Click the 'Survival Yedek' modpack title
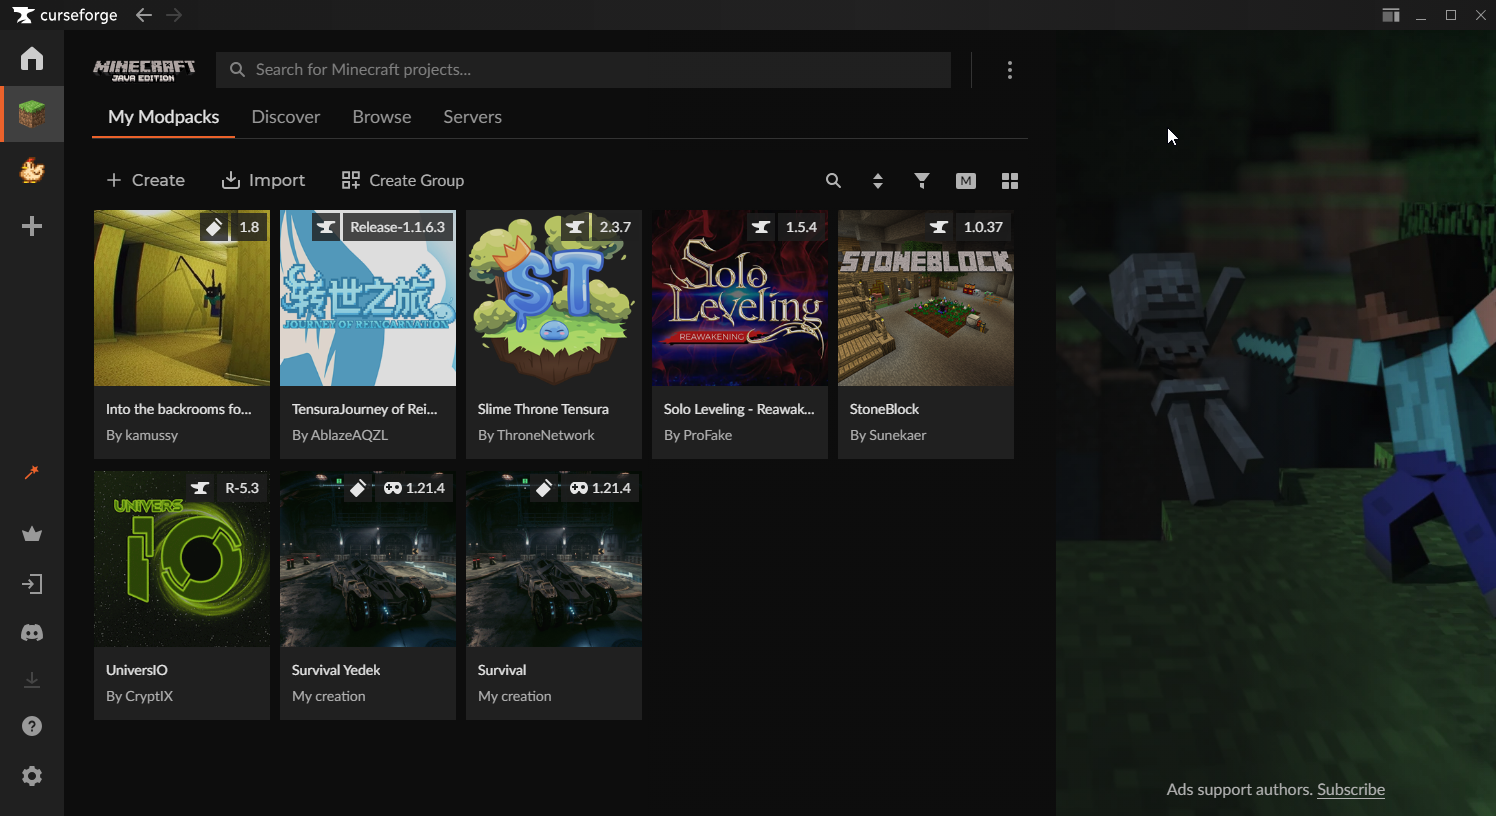1496x816 pixels. [x=336, y=670]
